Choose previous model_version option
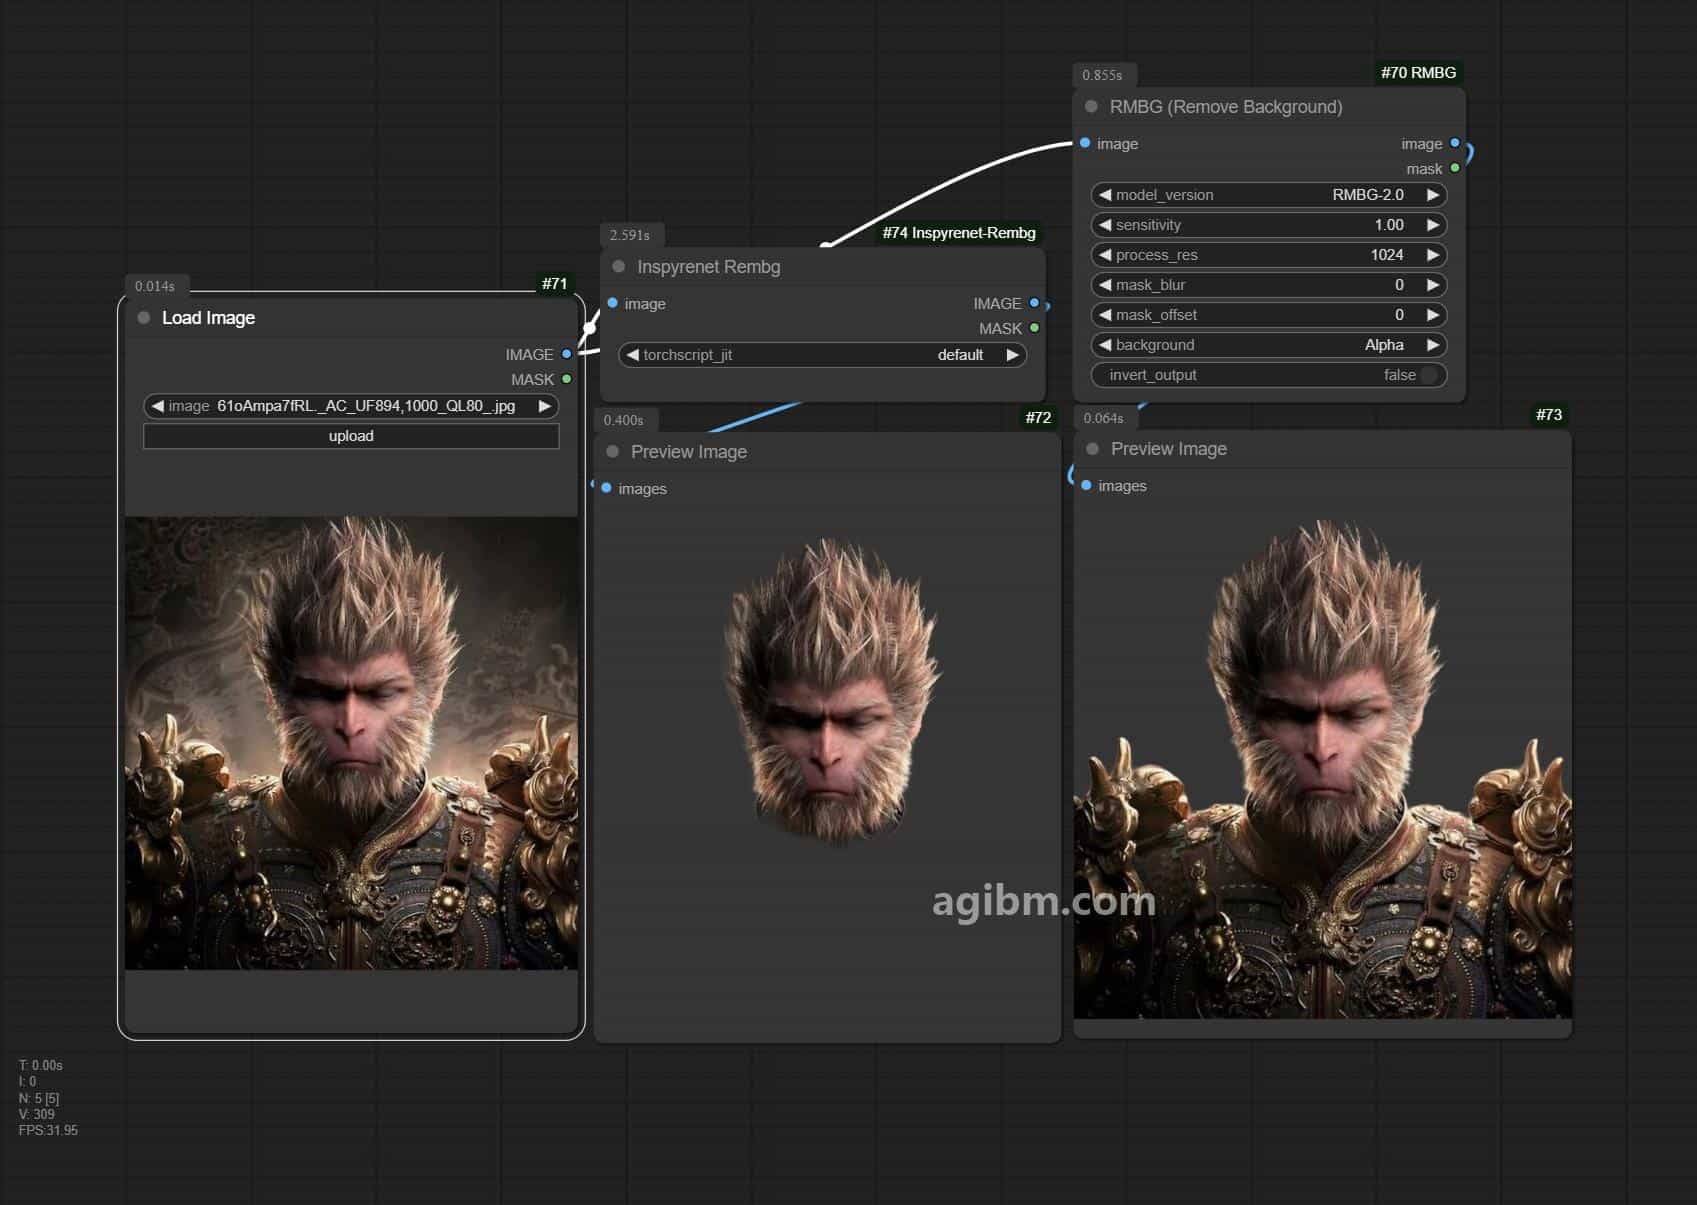The image size is (1697, 1205). (x=1105, y=195)
